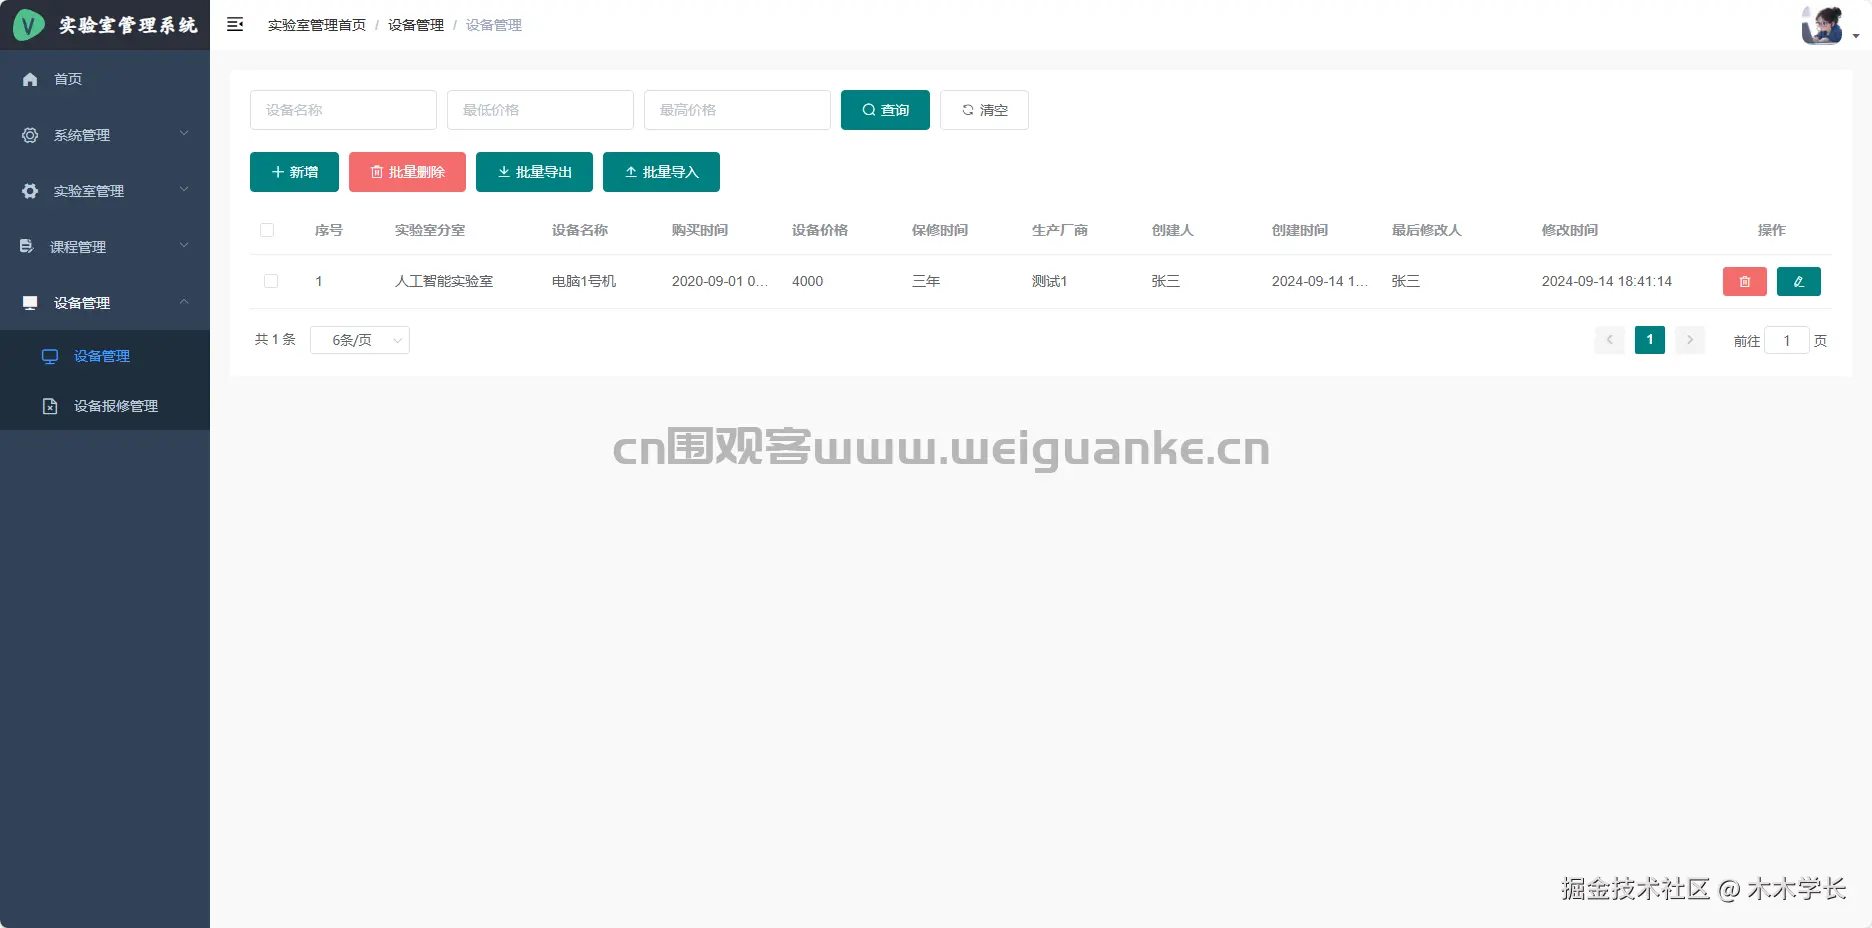The width and height of the screenshot is (1872, 928).
Task: Click the 清空 reset button
Action: (x=984, y=110)
